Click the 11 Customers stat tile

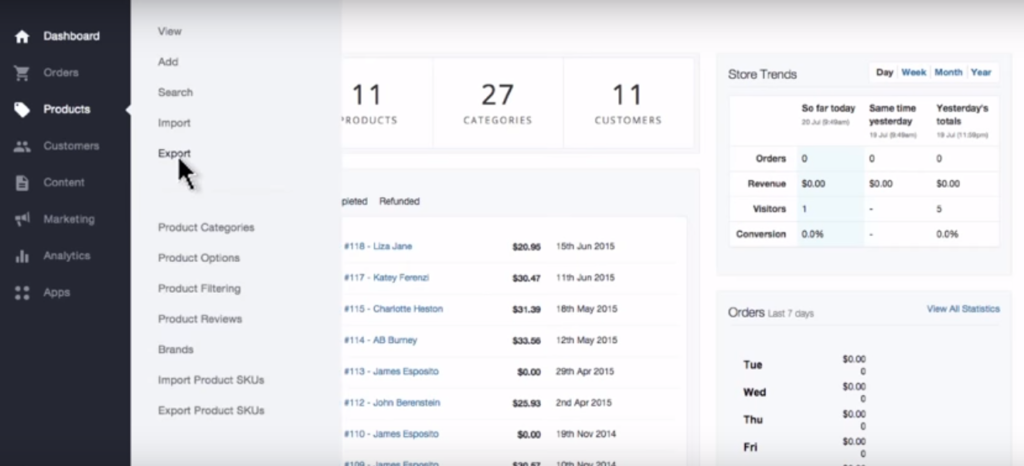628,103
